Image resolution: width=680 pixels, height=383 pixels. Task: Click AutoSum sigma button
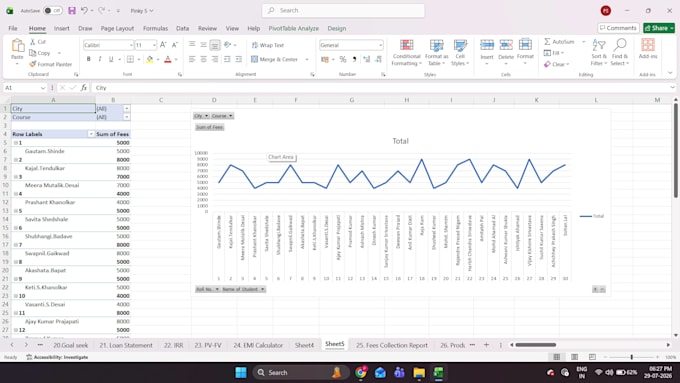559,42
